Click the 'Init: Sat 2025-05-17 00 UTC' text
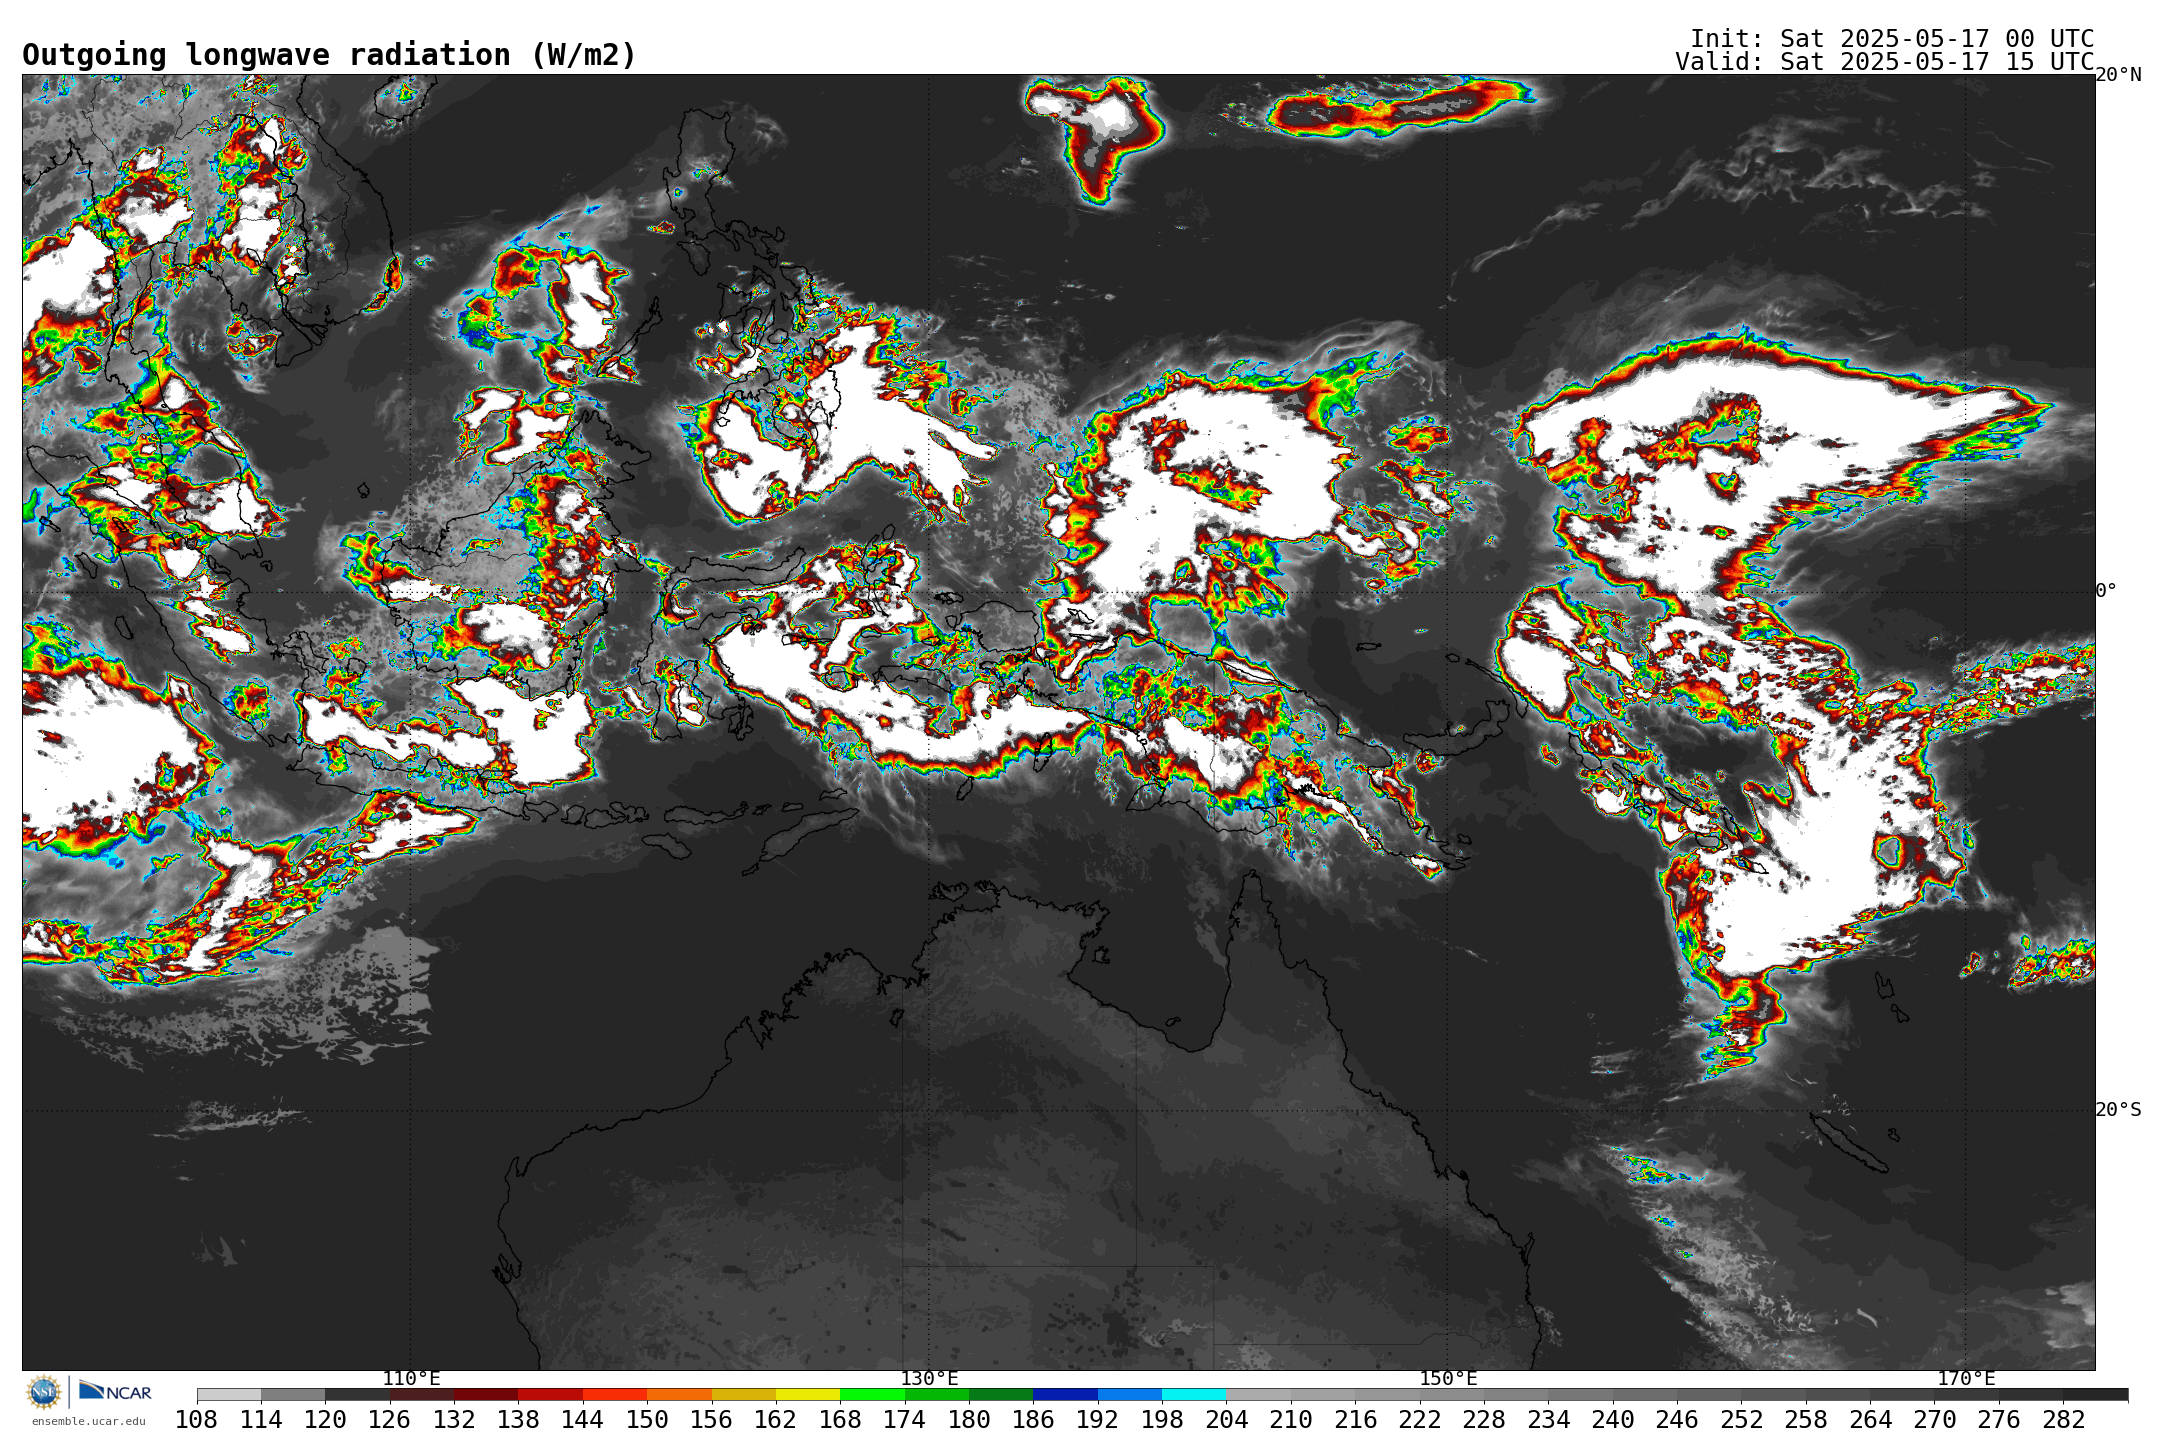 tap(1892, 39)
